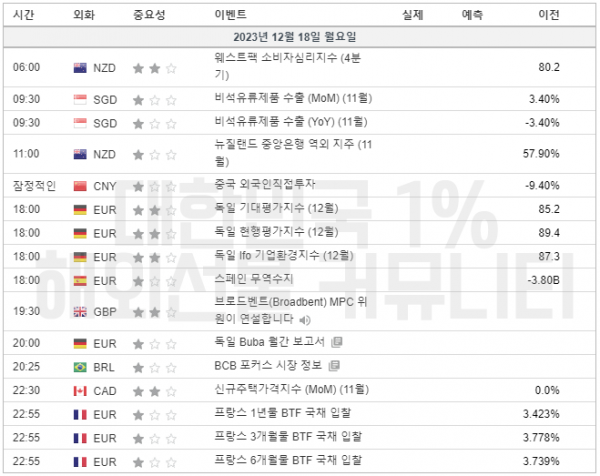Click the 외화 column header
The image size is (600, 476).
[x=84, y=15]
